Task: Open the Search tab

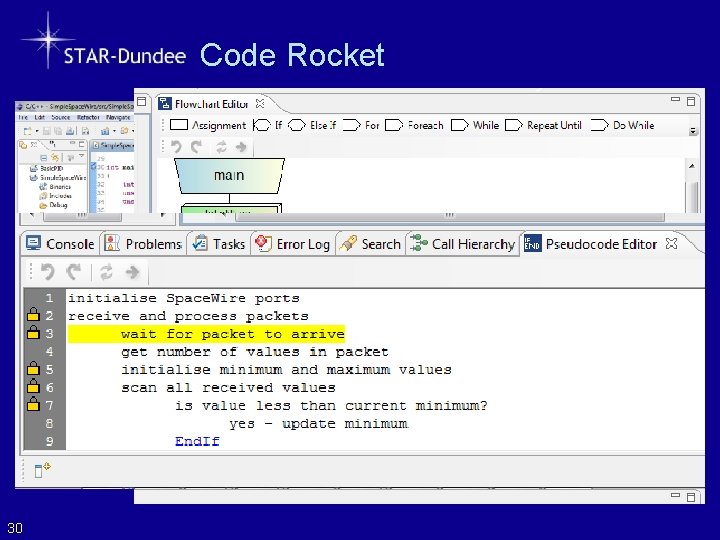Action: [370, 244]
